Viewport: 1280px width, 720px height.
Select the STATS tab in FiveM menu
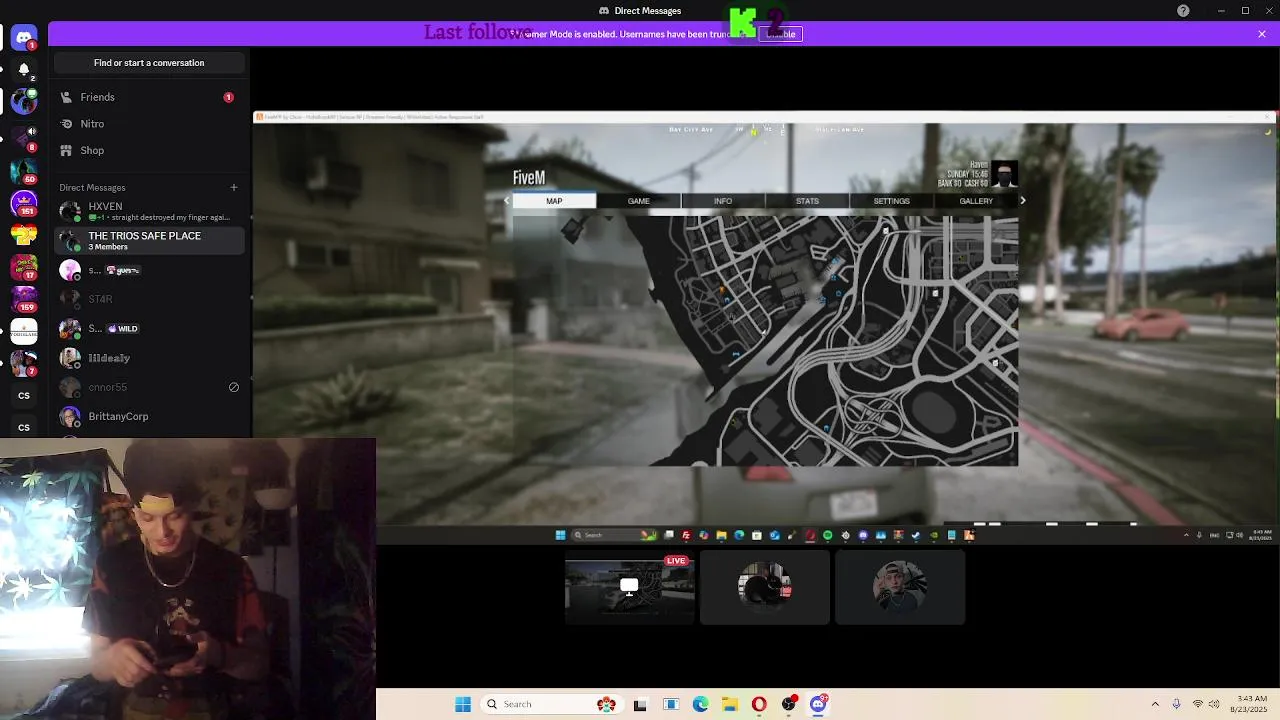pyautogui.click(x=807, y=201)
